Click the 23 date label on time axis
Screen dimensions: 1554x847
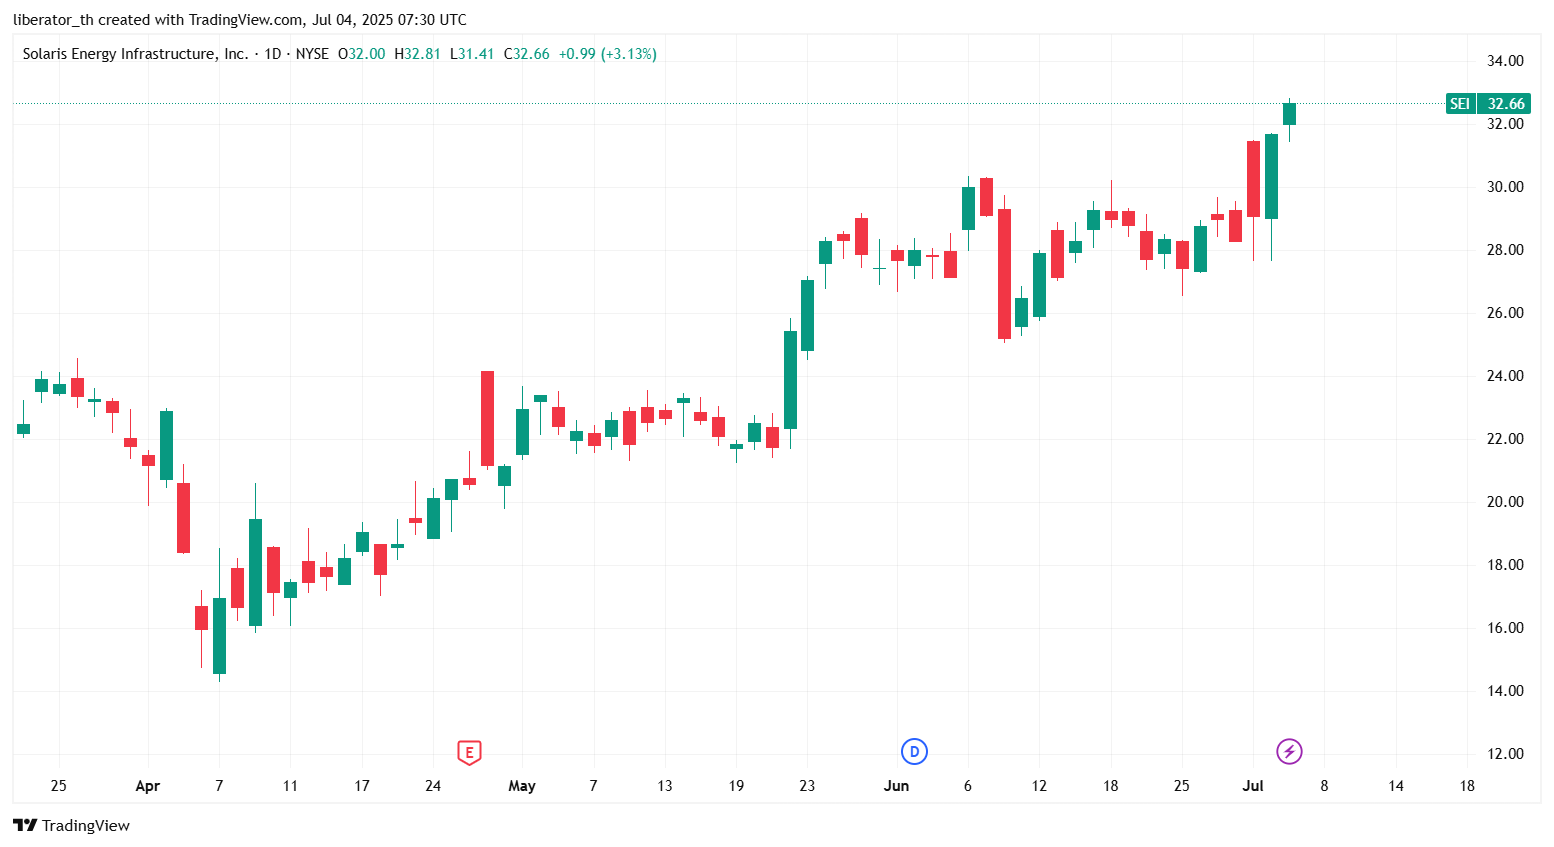807,786
